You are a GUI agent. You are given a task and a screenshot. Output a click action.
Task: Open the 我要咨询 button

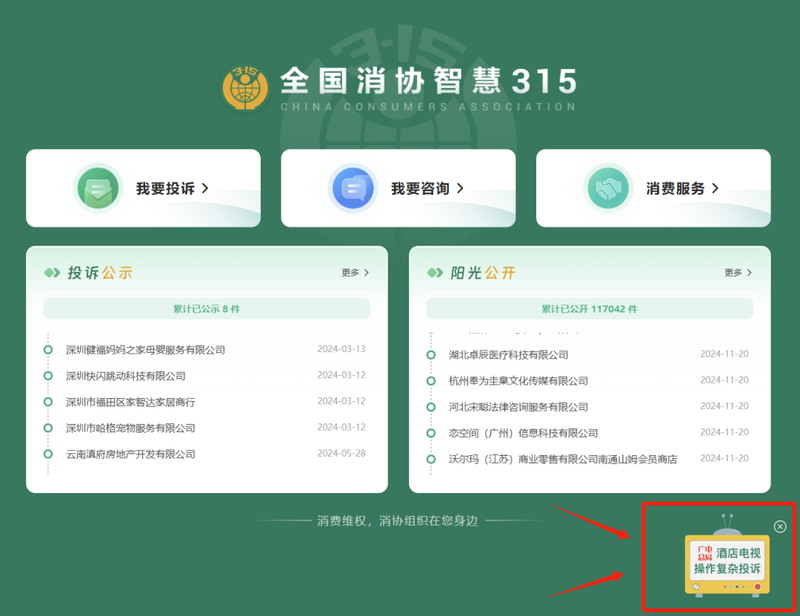[427, 188]
